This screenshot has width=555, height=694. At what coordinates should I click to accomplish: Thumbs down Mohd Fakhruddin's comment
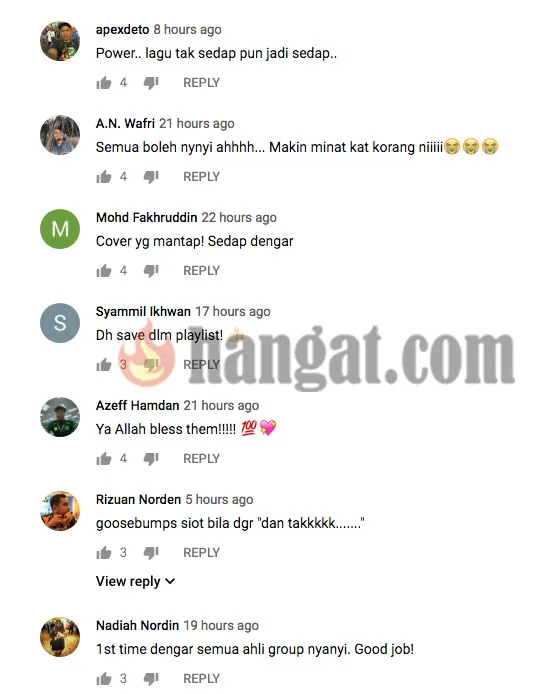click(x=151, y=270)
